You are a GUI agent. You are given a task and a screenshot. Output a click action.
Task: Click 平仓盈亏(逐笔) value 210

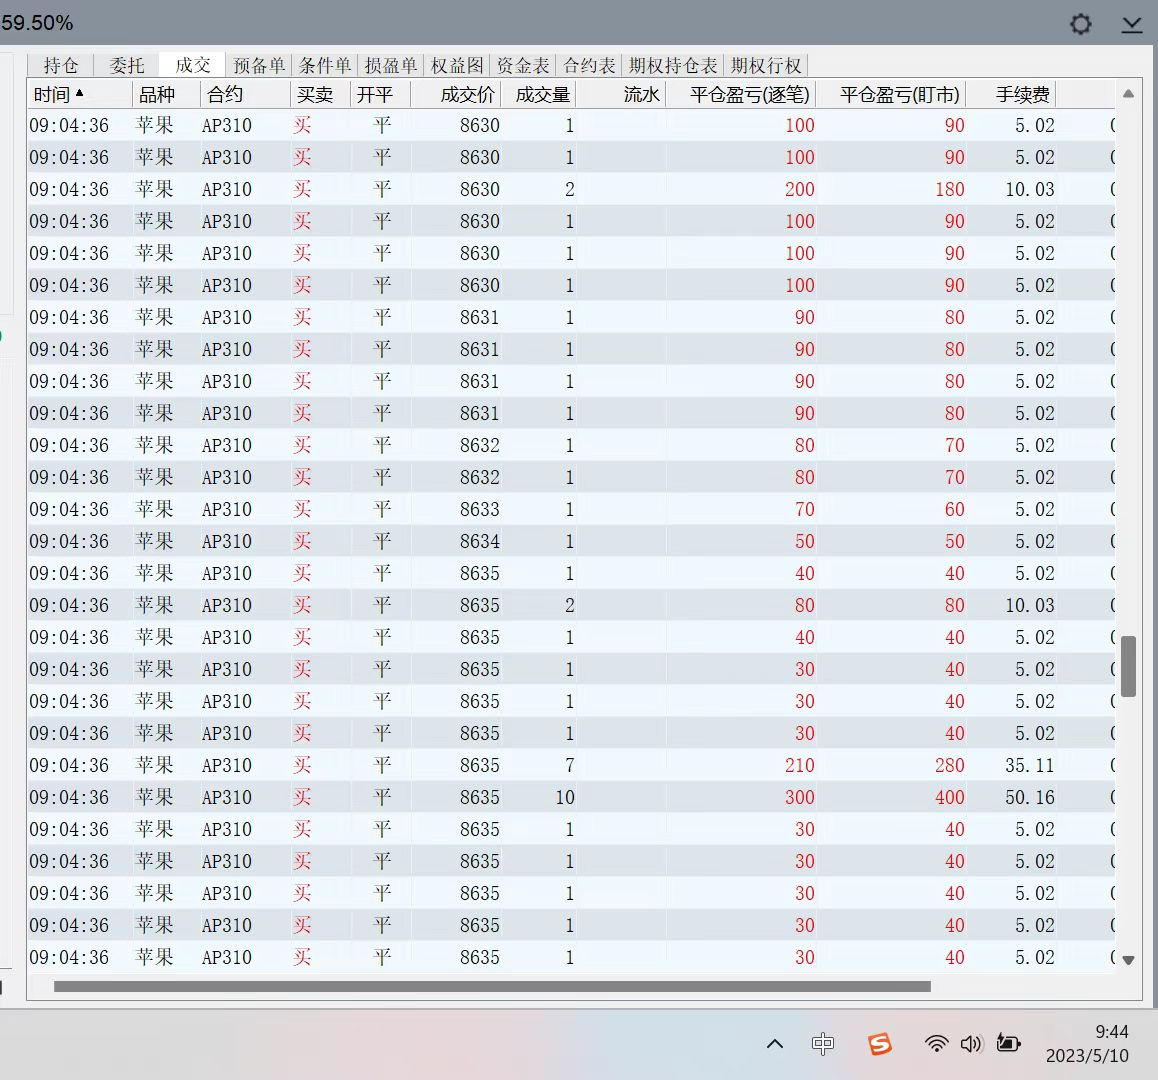pos(800,765)
